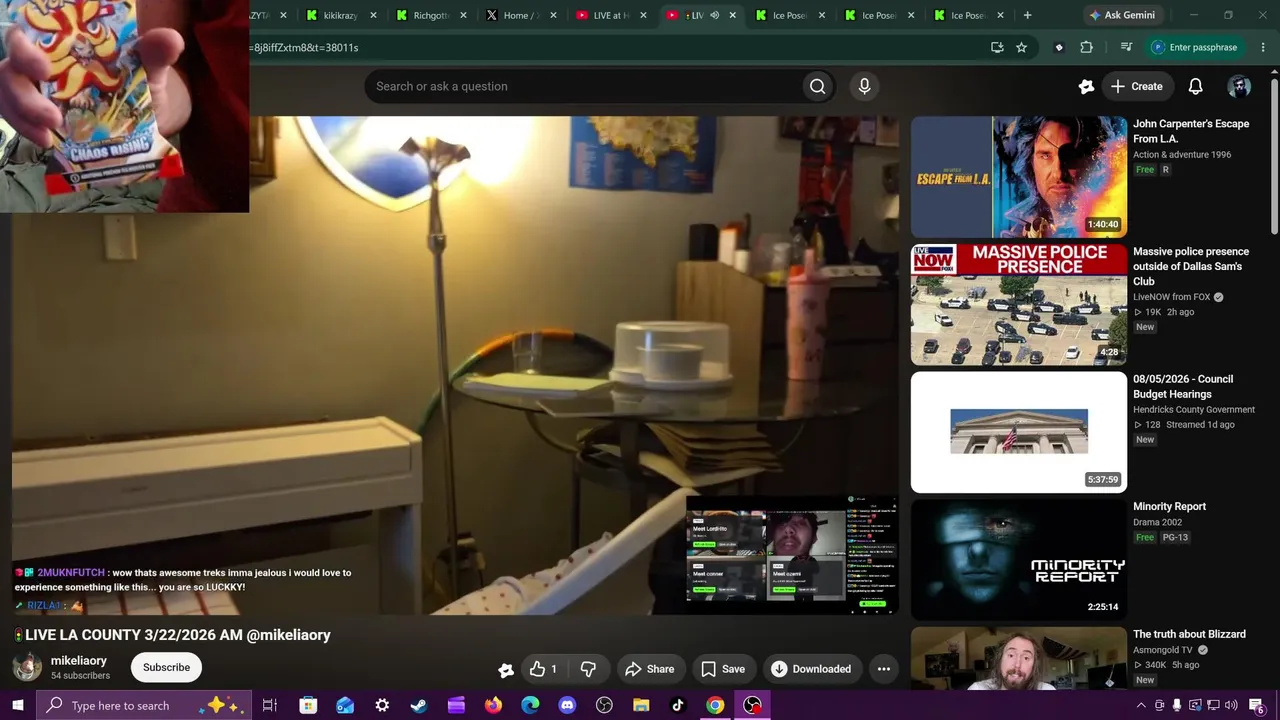Open Microsoft Store from the taskbar
The image size is (1280, 720).
tap(308, 705)
